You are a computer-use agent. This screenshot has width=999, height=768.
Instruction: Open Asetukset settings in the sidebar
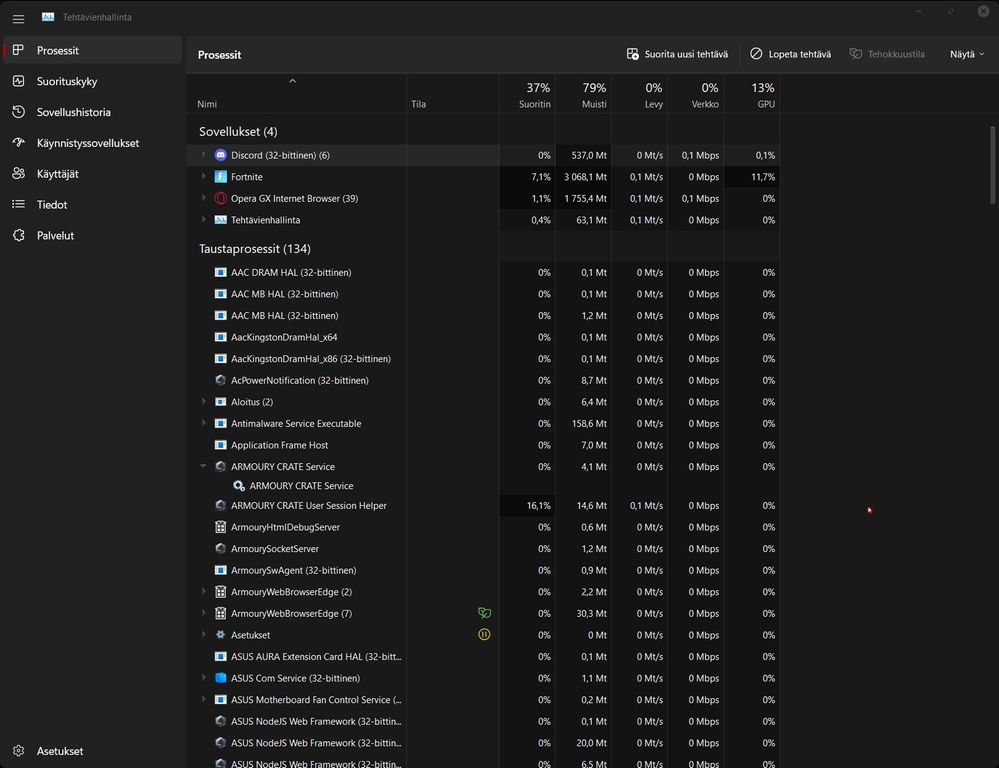pos(92,751)
